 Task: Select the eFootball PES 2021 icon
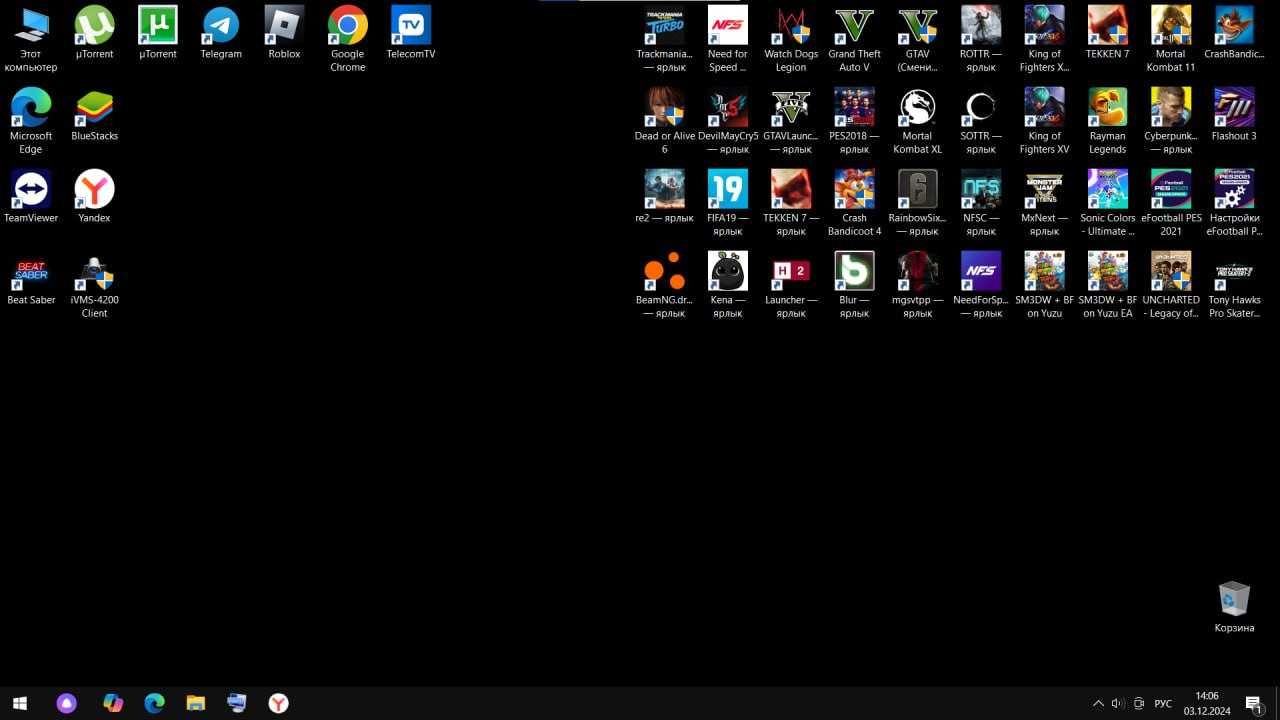click(x=1171, y=204)
